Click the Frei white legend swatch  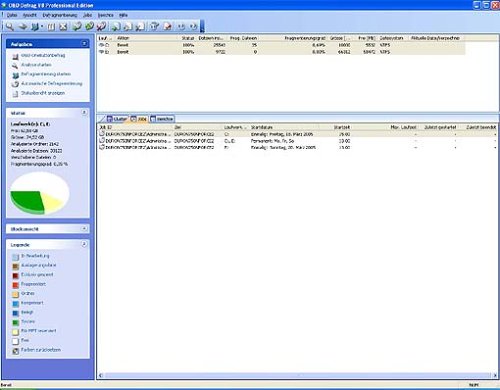(15, 341)
